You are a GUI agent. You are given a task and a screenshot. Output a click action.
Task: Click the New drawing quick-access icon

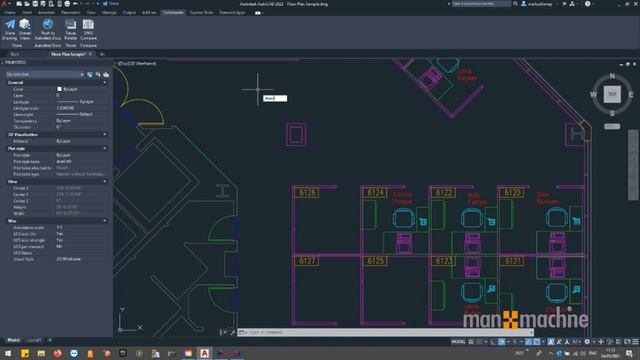coord(19,4)
